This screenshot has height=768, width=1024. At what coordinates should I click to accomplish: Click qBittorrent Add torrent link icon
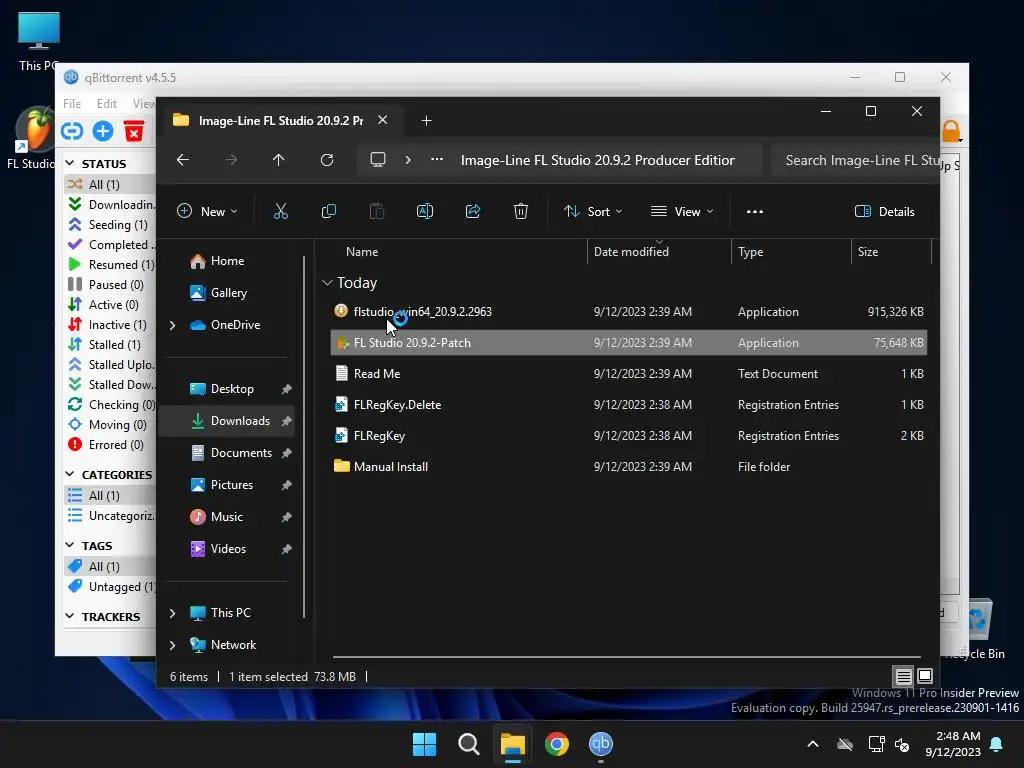coord(72,131)
